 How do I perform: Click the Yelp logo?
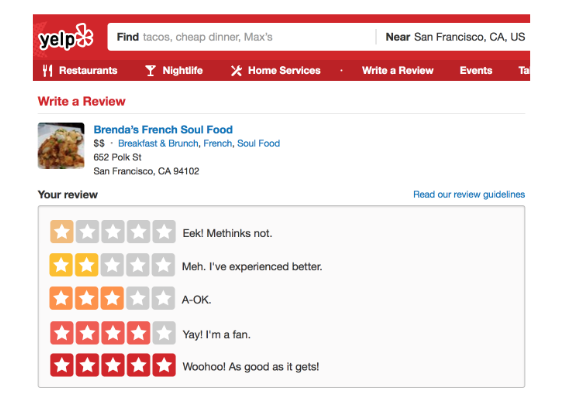pos(65,37)
